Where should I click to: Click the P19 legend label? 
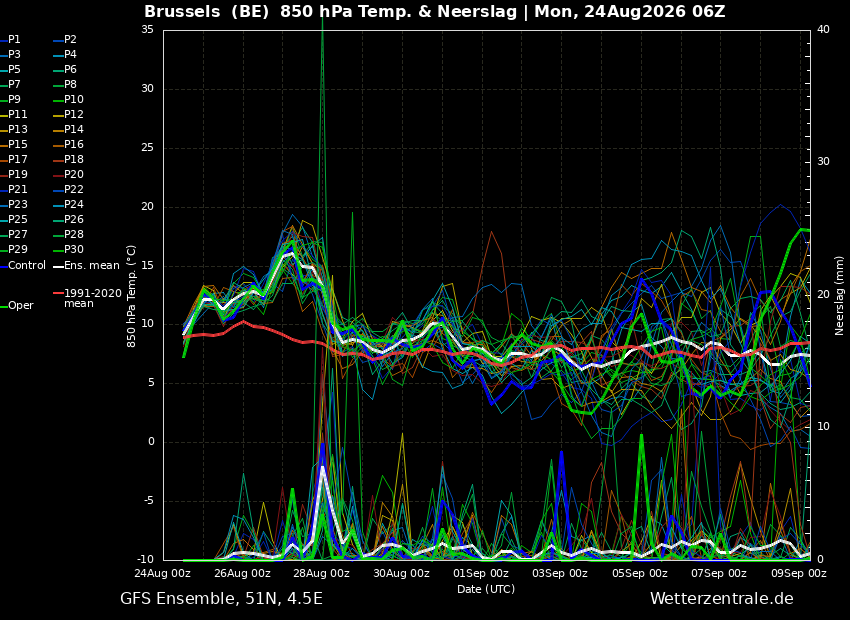pyautogui.click(x=17, y=175)
